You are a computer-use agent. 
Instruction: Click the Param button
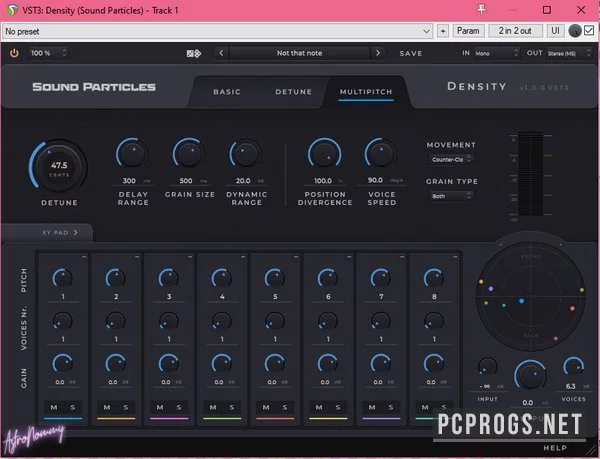point(468,31)
